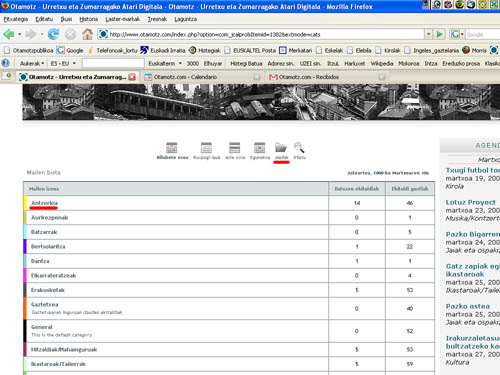Click the Forward navigation arrow
Viewport: 500px width, 375px height.
coord(31,34)
